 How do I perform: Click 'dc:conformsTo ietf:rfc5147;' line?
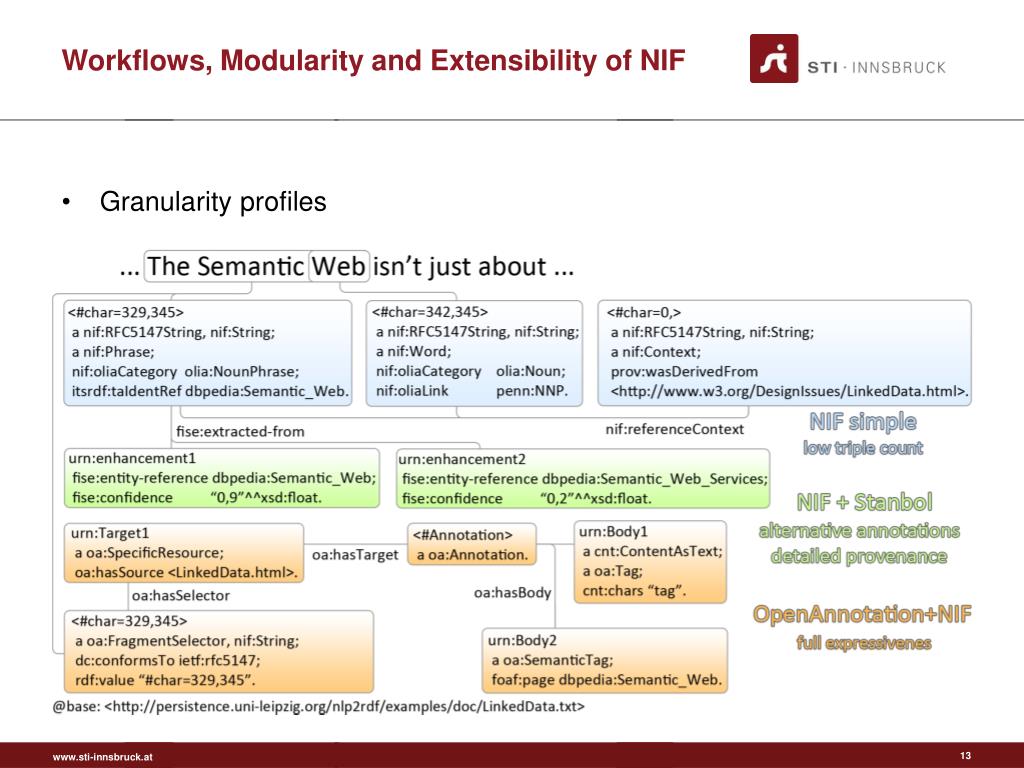point(167,660)
